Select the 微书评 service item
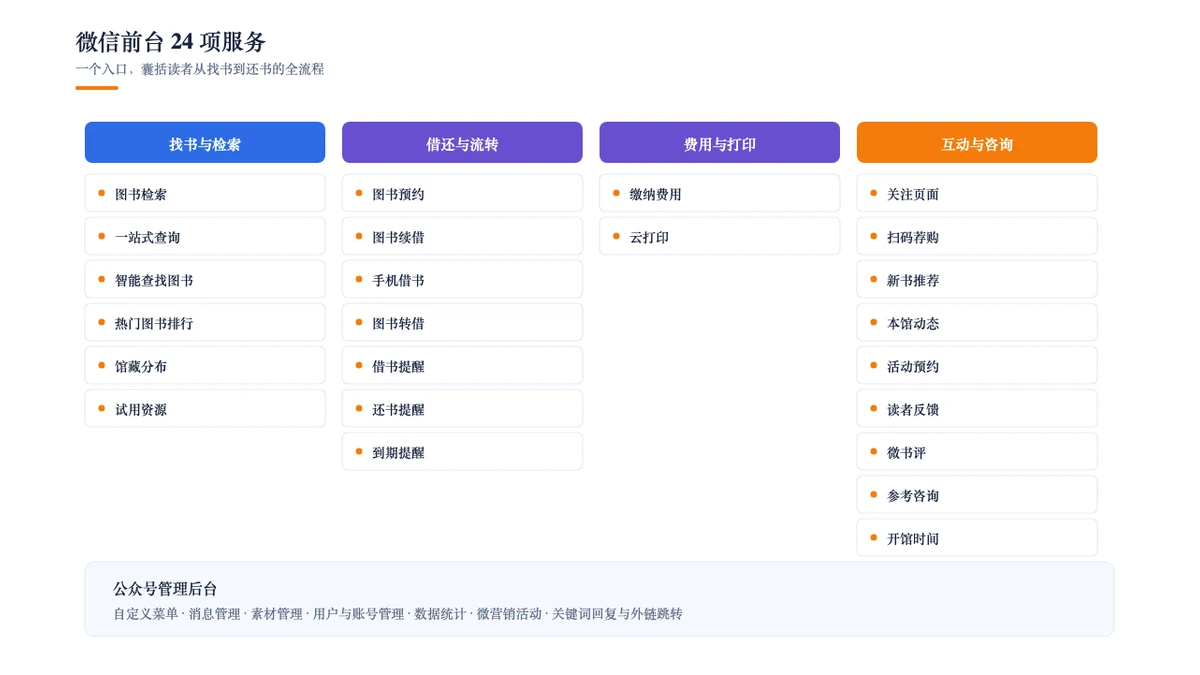 pos(977,452)
